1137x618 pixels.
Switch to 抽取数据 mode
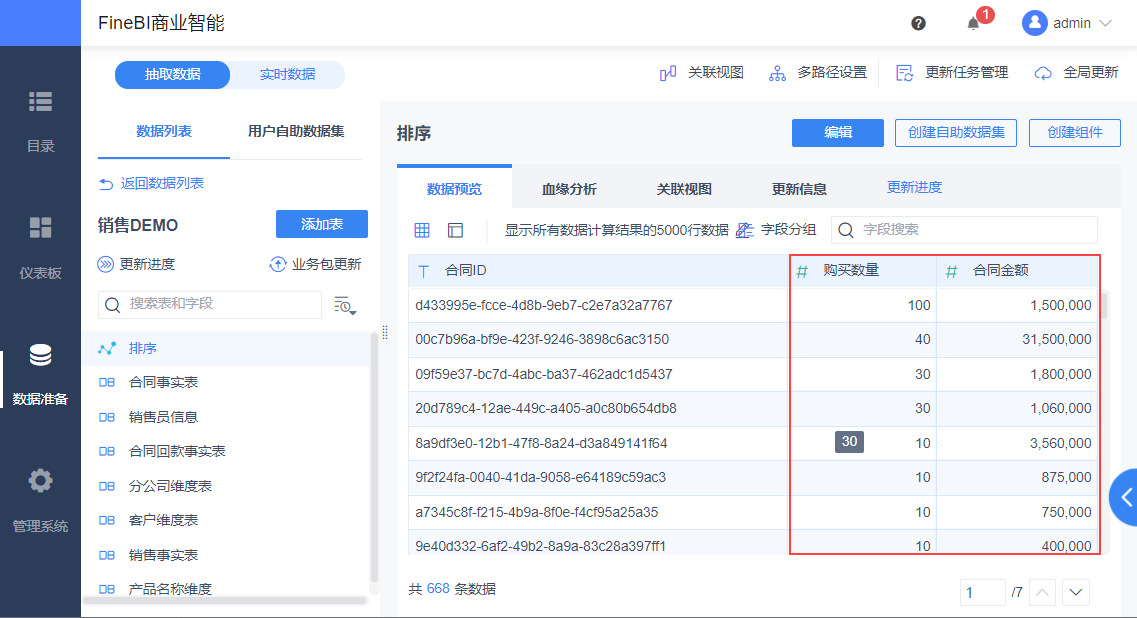click(173, 75)
